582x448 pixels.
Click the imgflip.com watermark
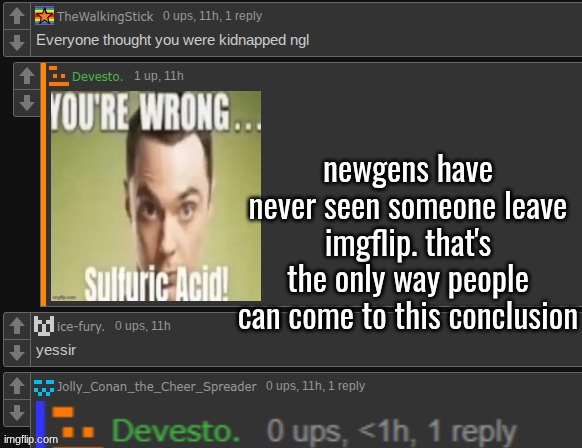click(x=31, y=440)
